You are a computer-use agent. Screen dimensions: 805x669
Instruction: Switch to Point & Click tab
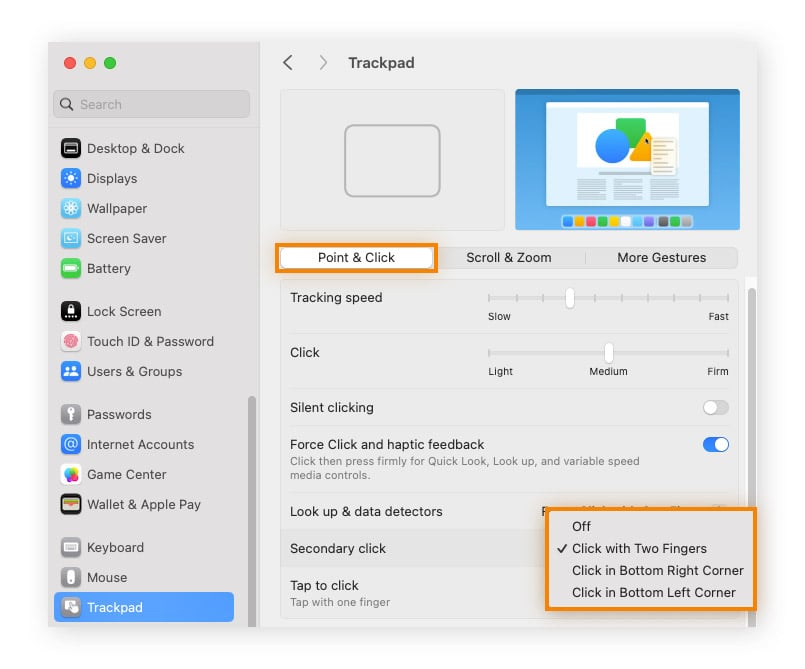click(x=356, y=258)
